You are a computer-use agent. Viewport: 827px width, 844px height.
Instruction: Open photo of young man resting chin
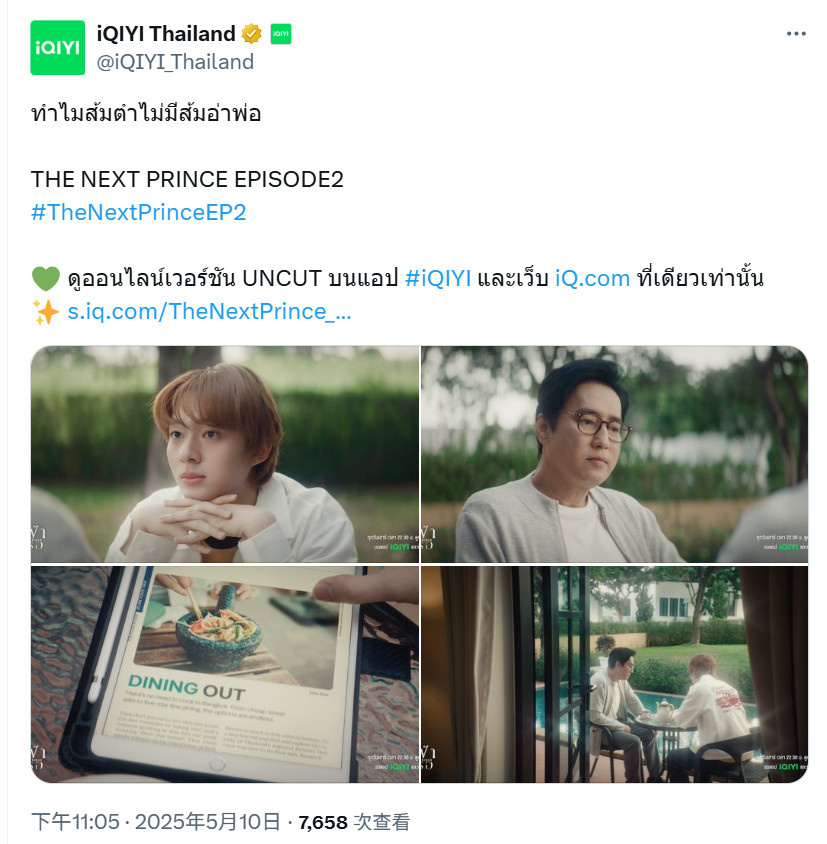(225, 454)
